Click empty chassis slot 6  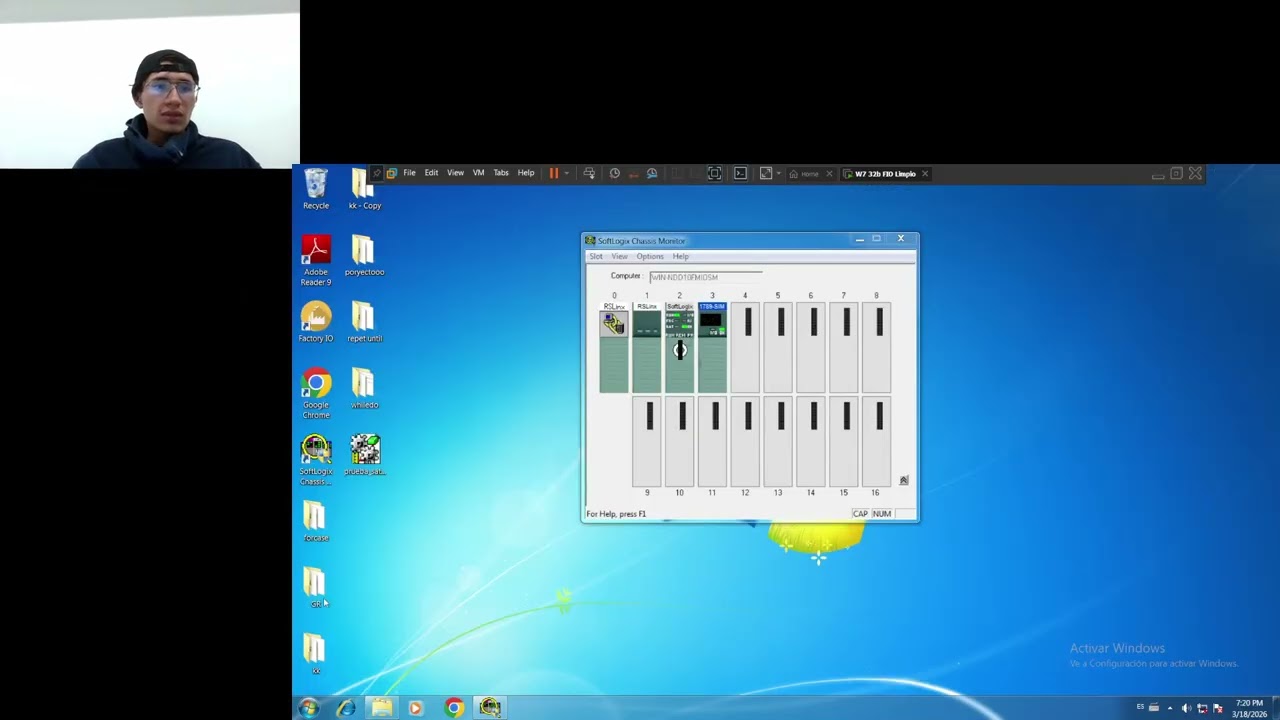(x=811, y=348)
